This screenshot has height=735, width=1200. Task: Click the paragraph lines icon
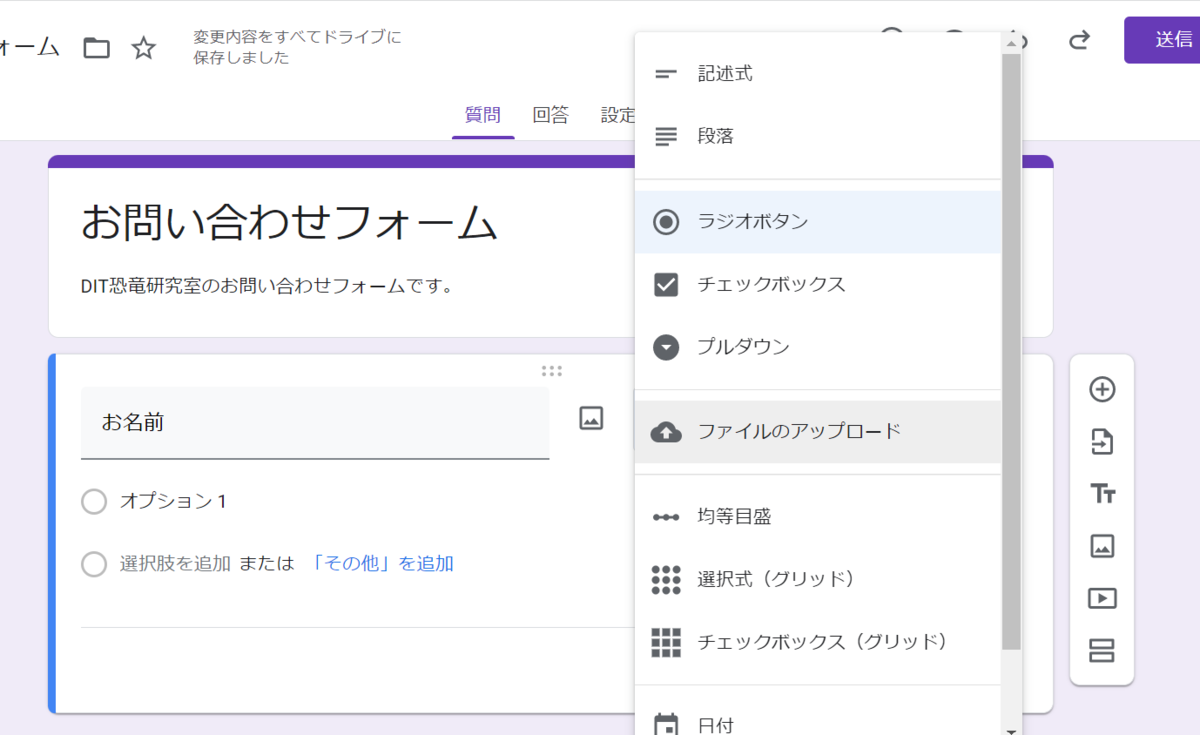pyautogui.click(x=666, y=137)
